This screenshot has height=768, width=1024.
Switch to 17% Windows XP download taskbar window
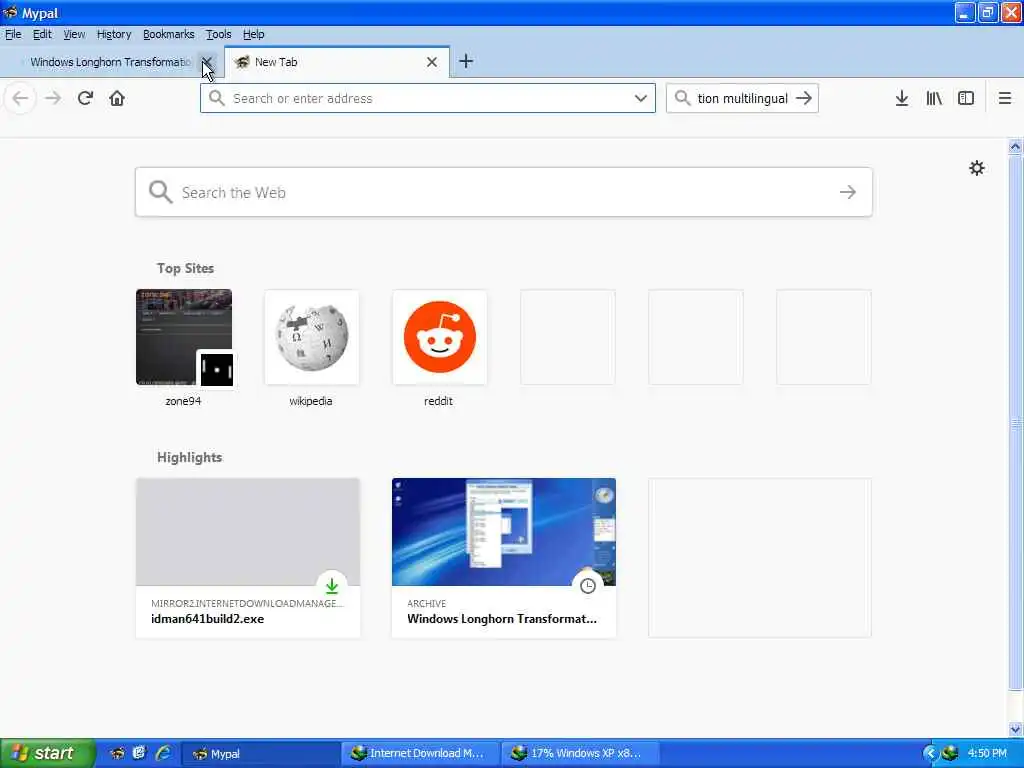pos(581,753)
